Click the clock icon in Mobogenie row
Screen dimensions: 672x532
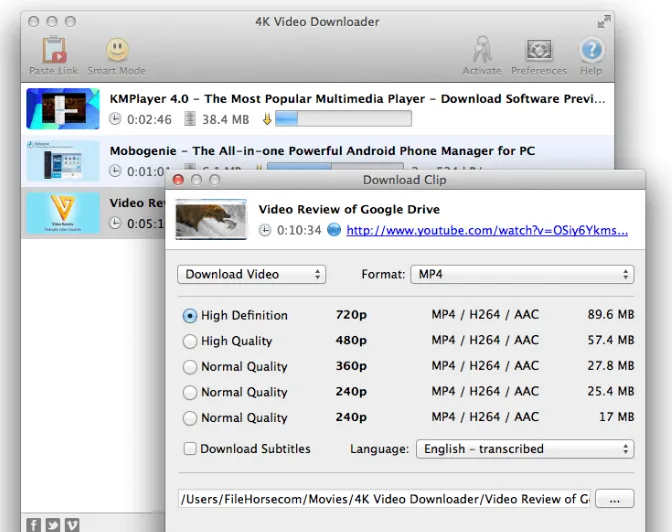click(x=115, y=171)
